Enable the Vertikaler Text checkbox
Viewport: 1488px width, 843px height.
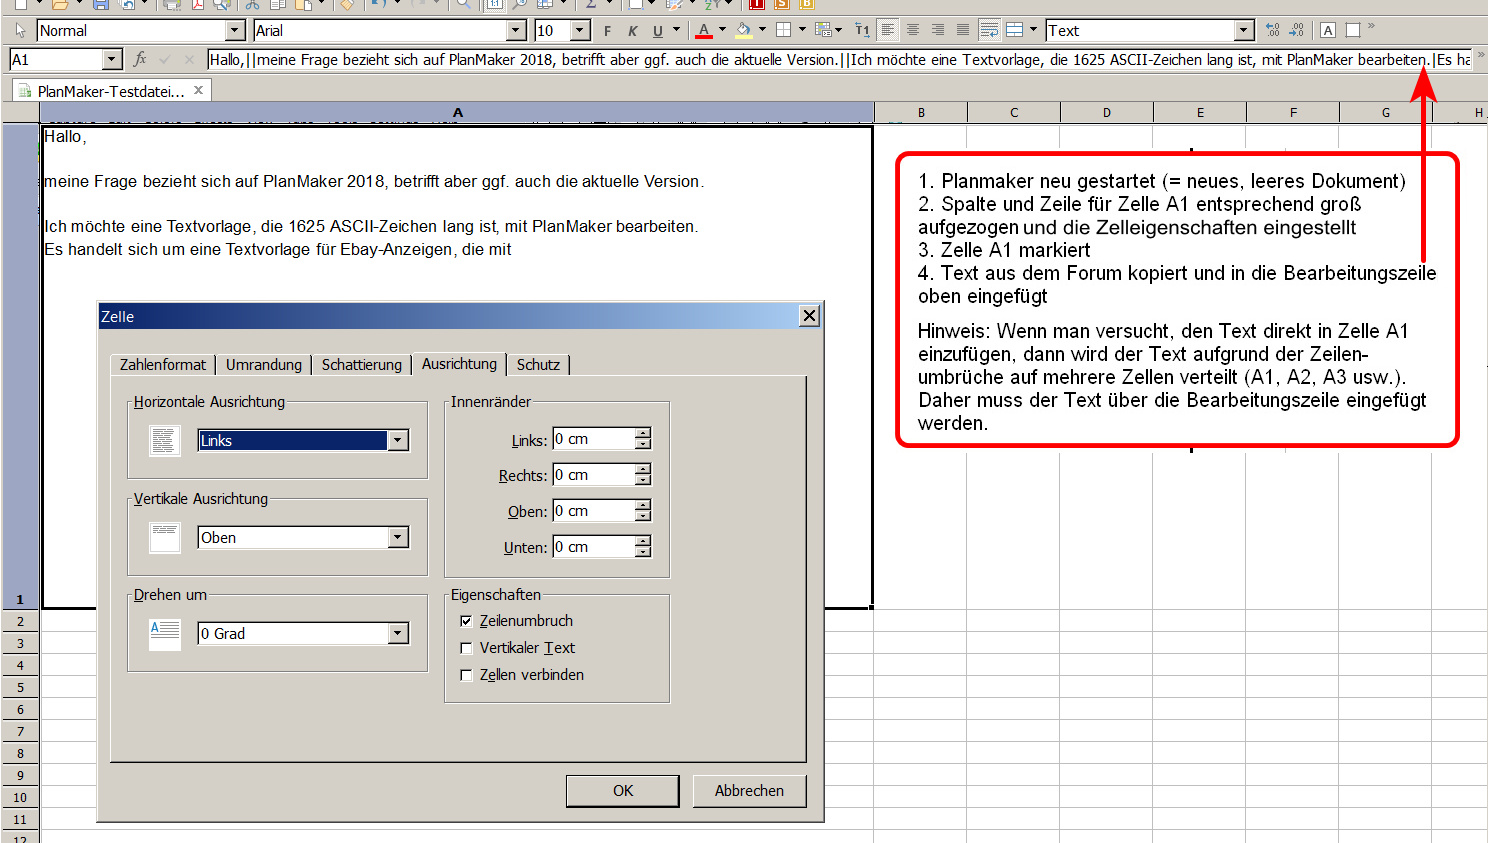click(466, 648)
